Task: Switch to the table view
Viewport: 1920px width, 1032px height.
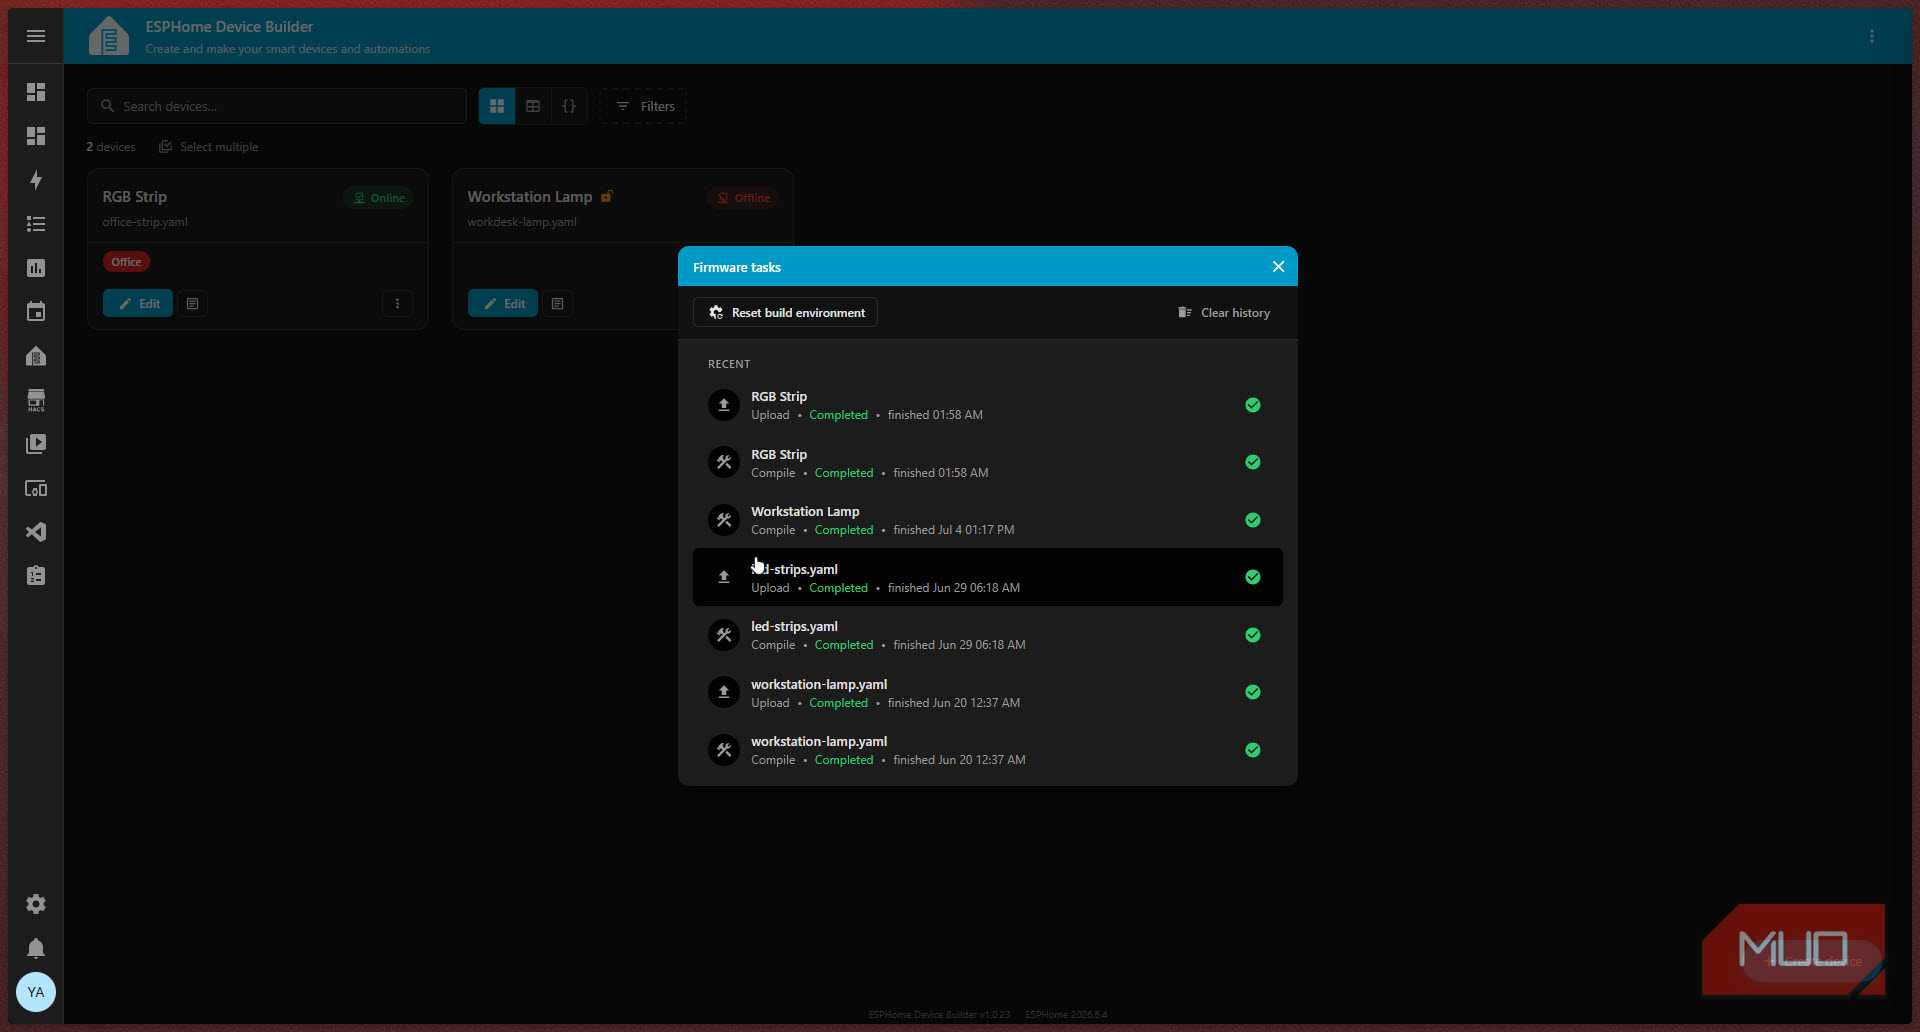Action: tap(533, 106)
